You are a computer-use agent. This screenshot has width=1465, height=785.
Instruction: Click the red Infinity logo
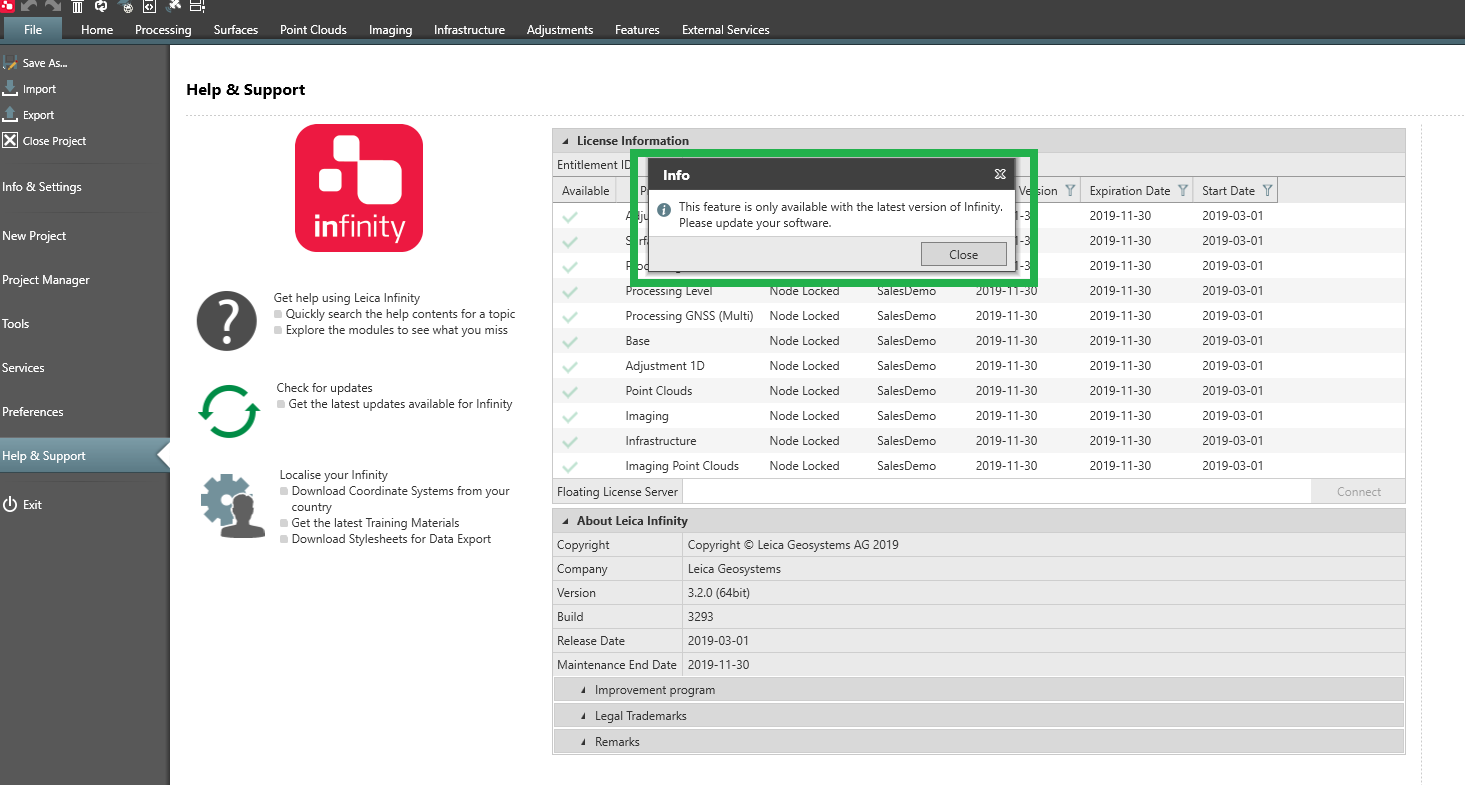click(359, 188)
